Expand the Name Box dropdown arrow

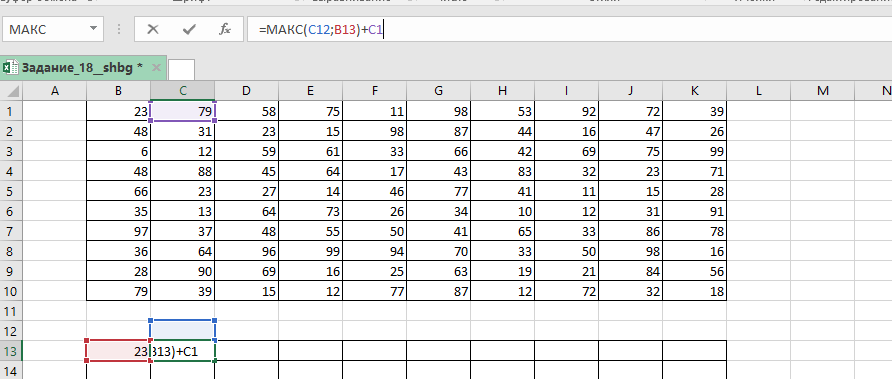click(93, 30)
